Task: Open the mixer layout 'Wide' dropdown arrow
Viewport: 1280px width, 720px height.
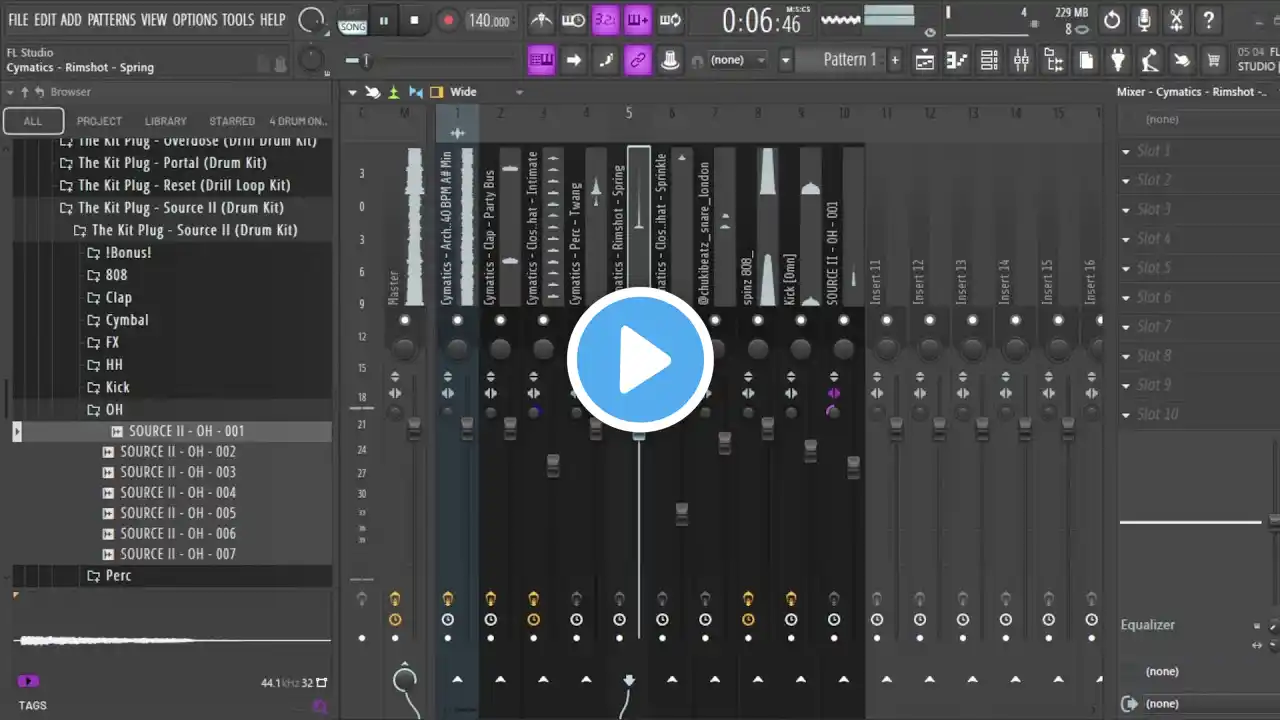Action: [x=518, y=92]
